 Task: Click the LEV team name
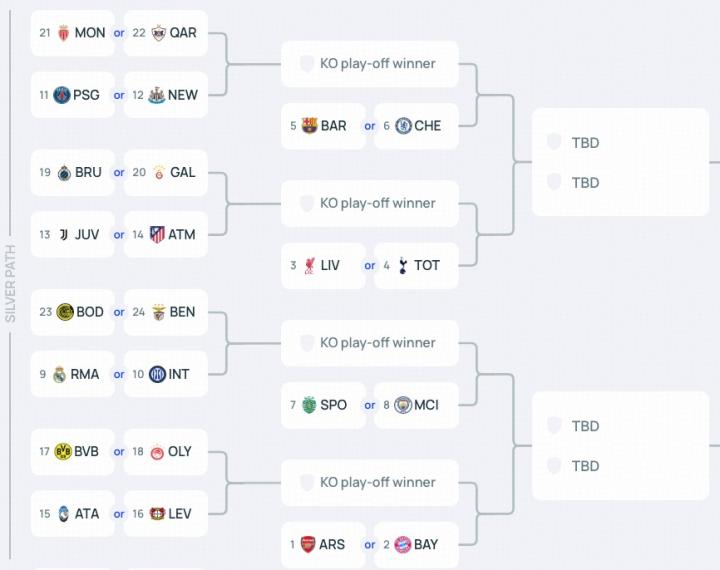(180, 514)
